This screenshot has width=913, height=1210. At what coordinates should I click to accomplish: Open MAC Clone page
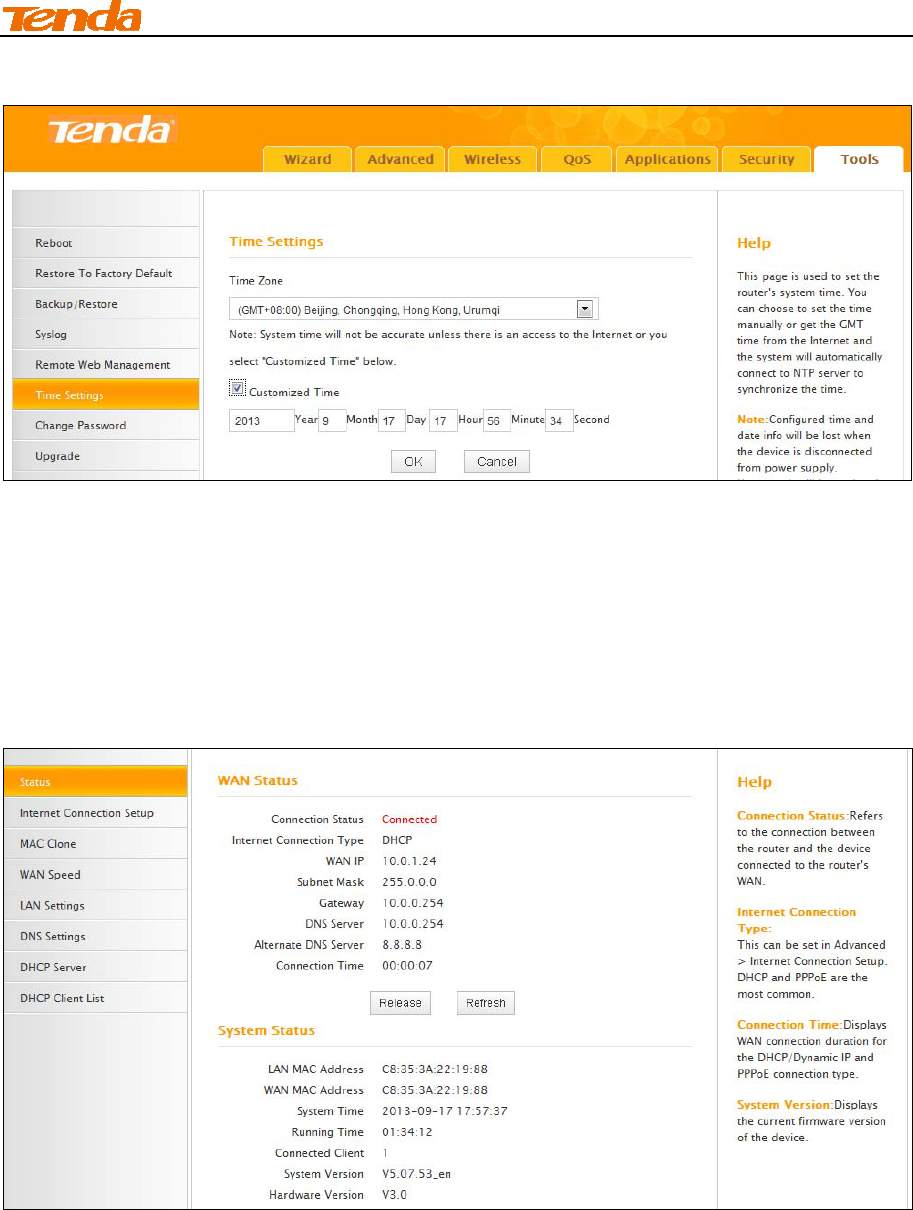tap(95, 844)
